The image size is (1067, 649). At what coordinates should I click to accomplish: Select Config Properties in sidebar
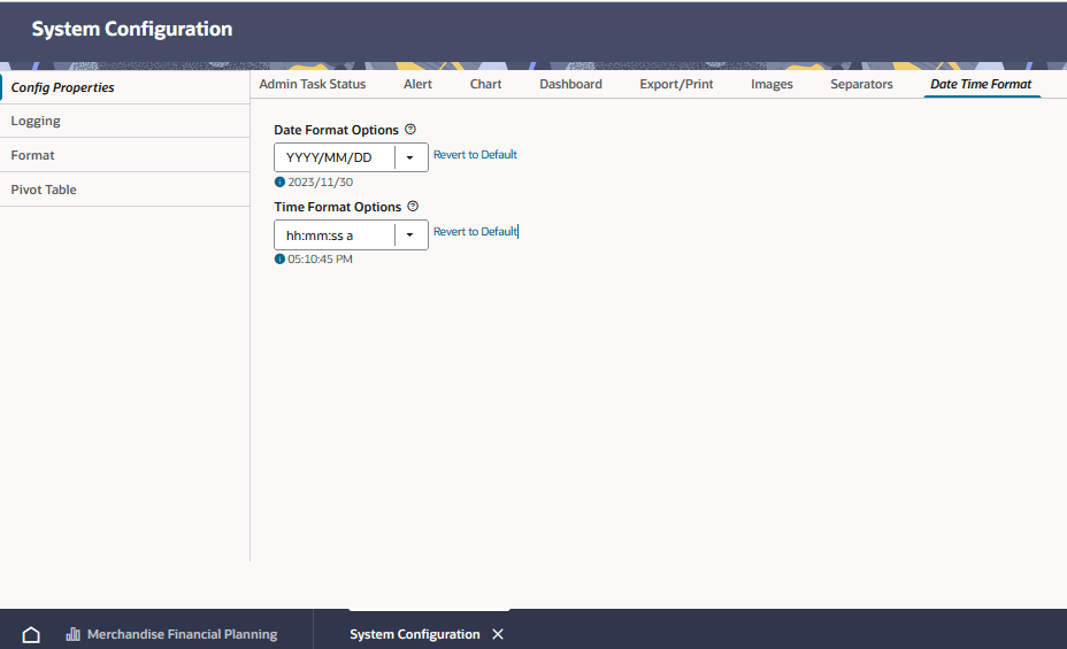click(125, 87)
